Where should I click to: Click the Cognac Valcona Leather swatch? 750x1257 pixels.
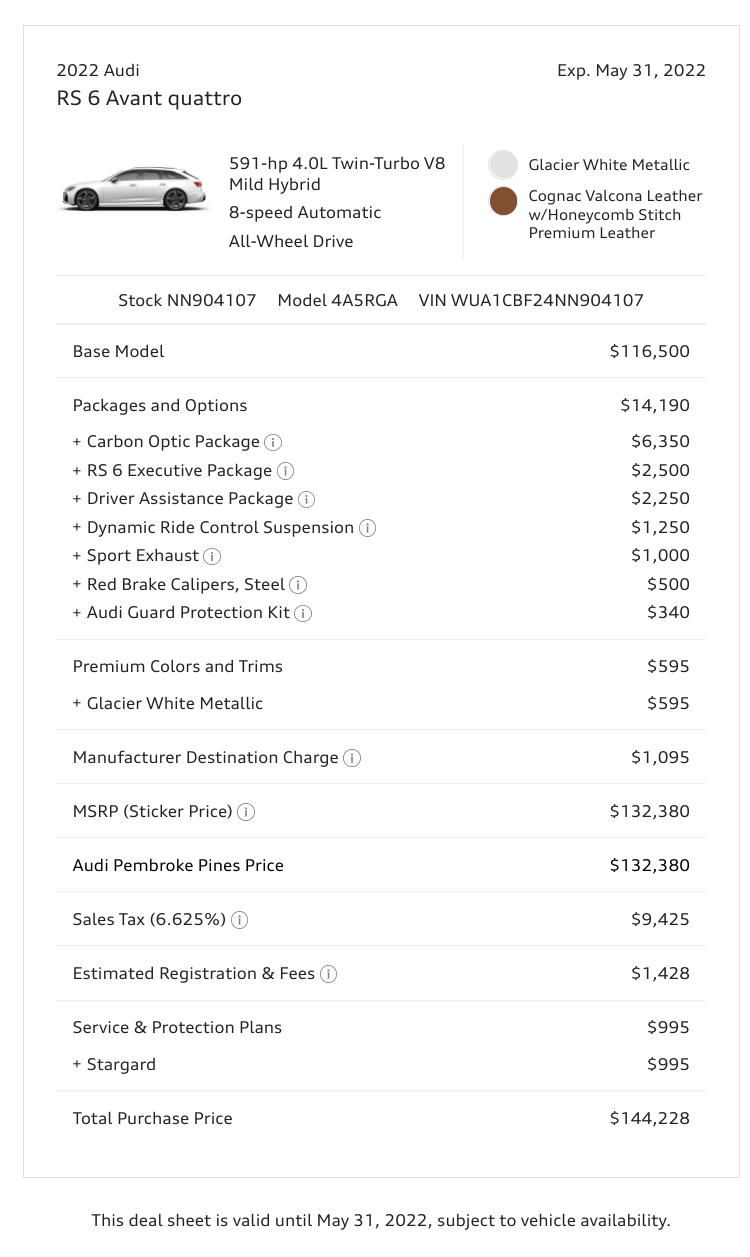(x=503, y=201)
